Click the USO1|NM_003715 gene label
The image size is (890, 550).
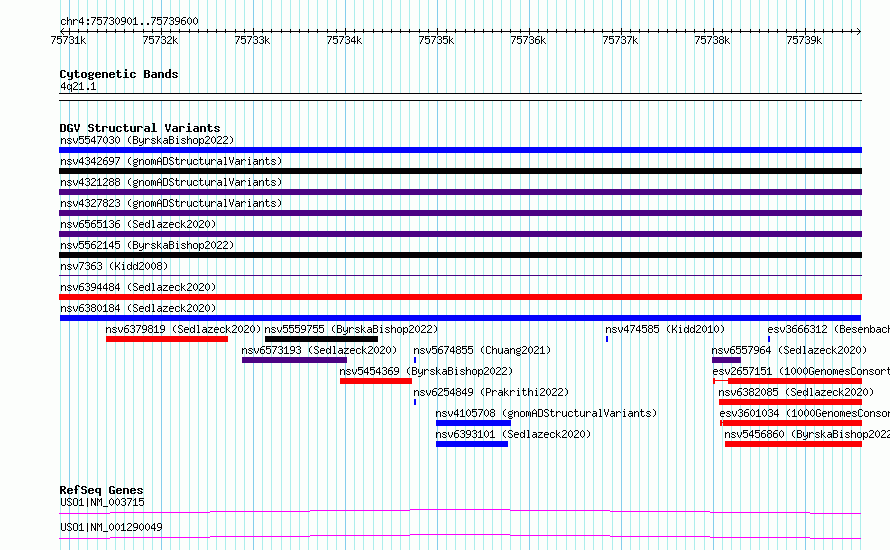pyautogui.click(x=102, y=502)
